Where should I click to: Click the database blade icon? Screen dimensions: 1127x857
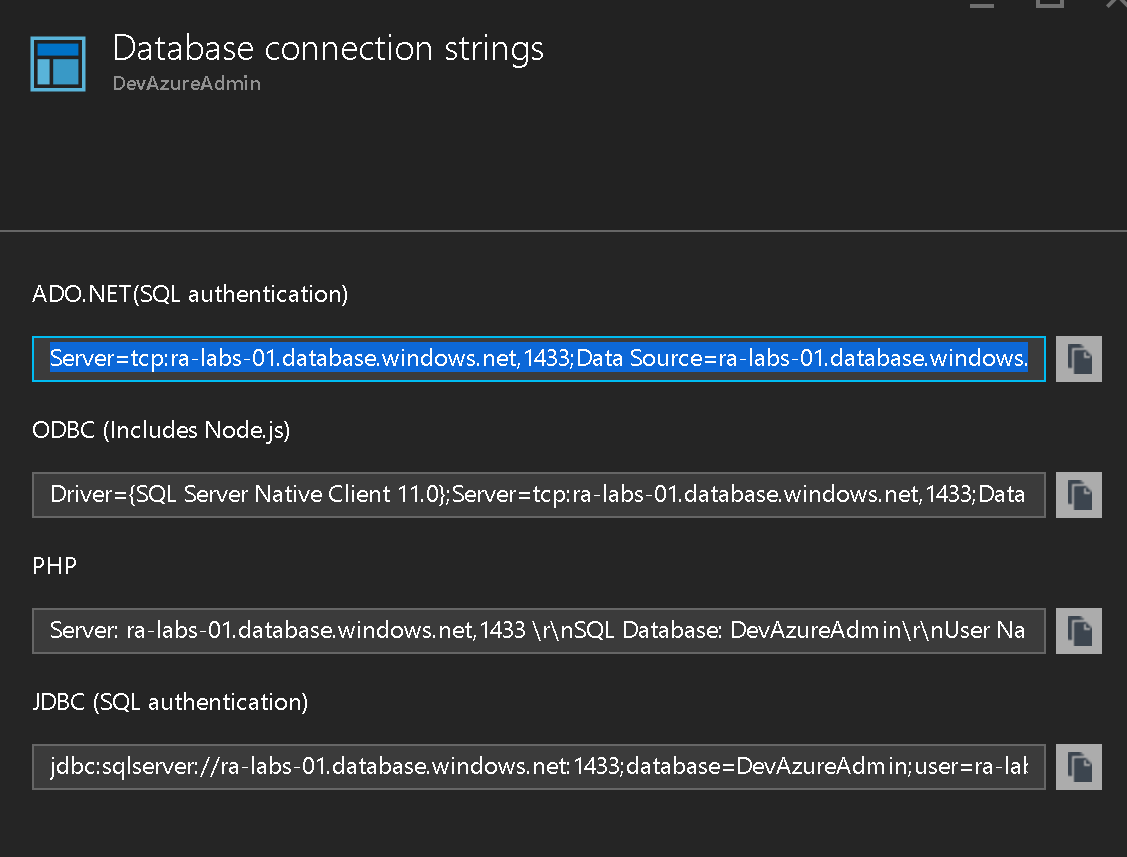(x=58, y=64)
